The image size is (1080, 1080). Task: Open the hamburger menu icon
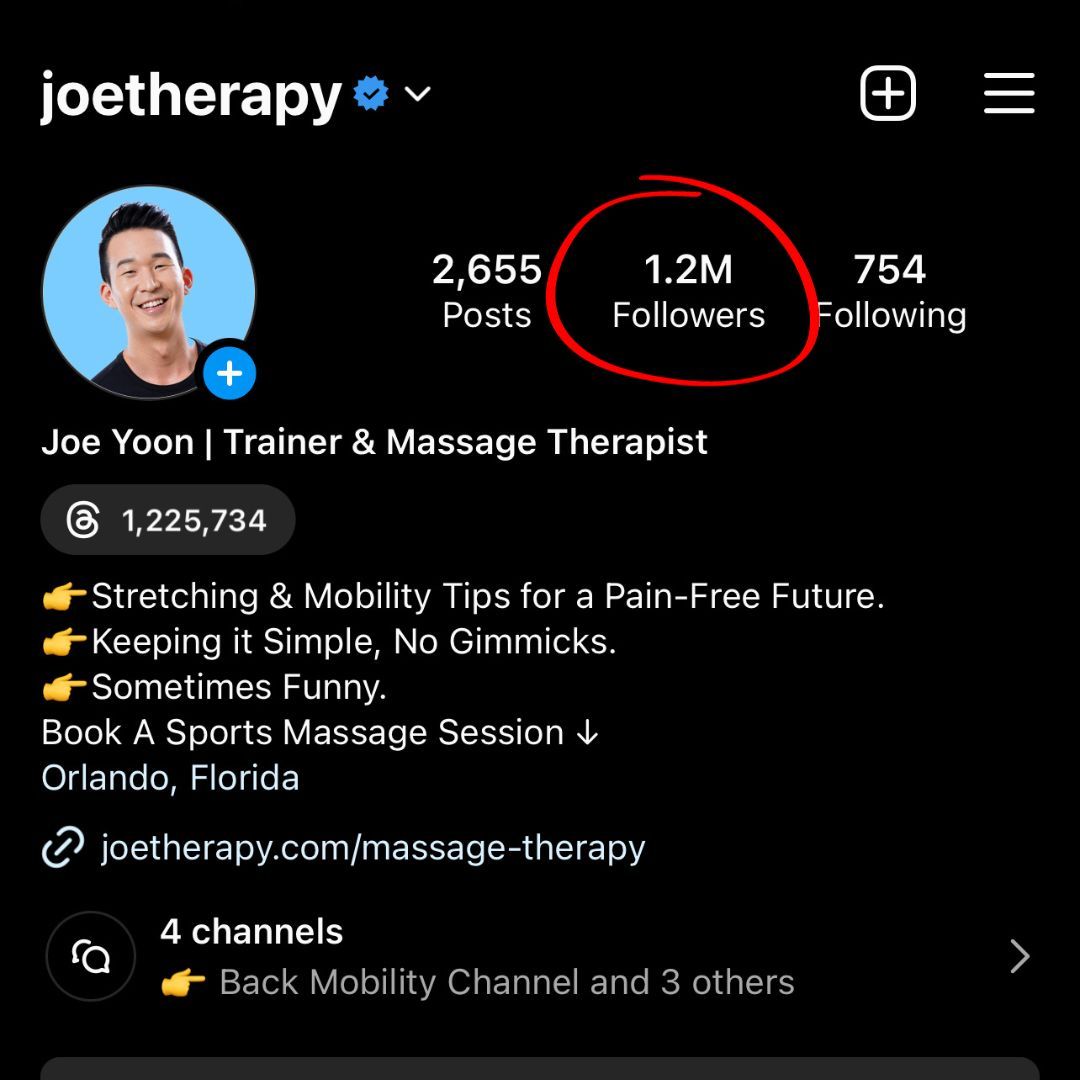(1008, 93)
